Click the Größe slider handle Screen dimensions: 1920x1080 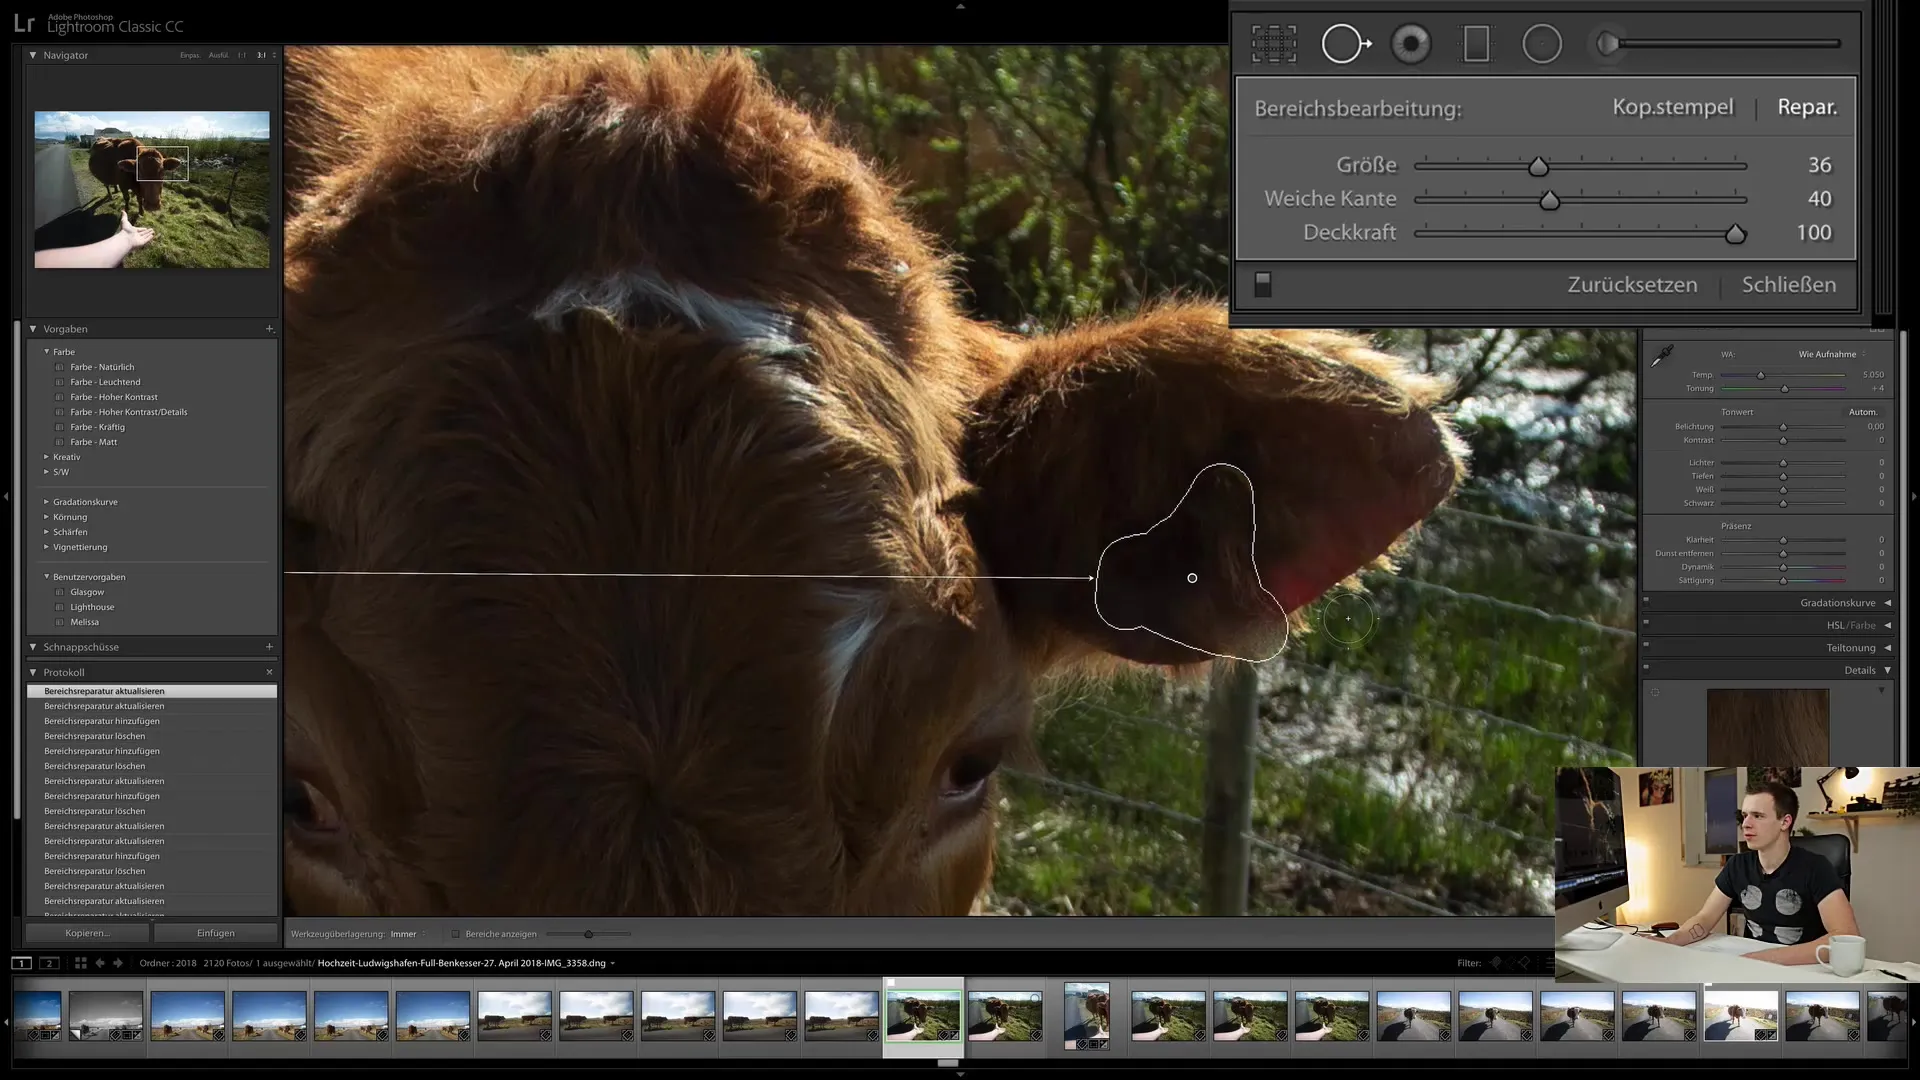point(1538,167)
